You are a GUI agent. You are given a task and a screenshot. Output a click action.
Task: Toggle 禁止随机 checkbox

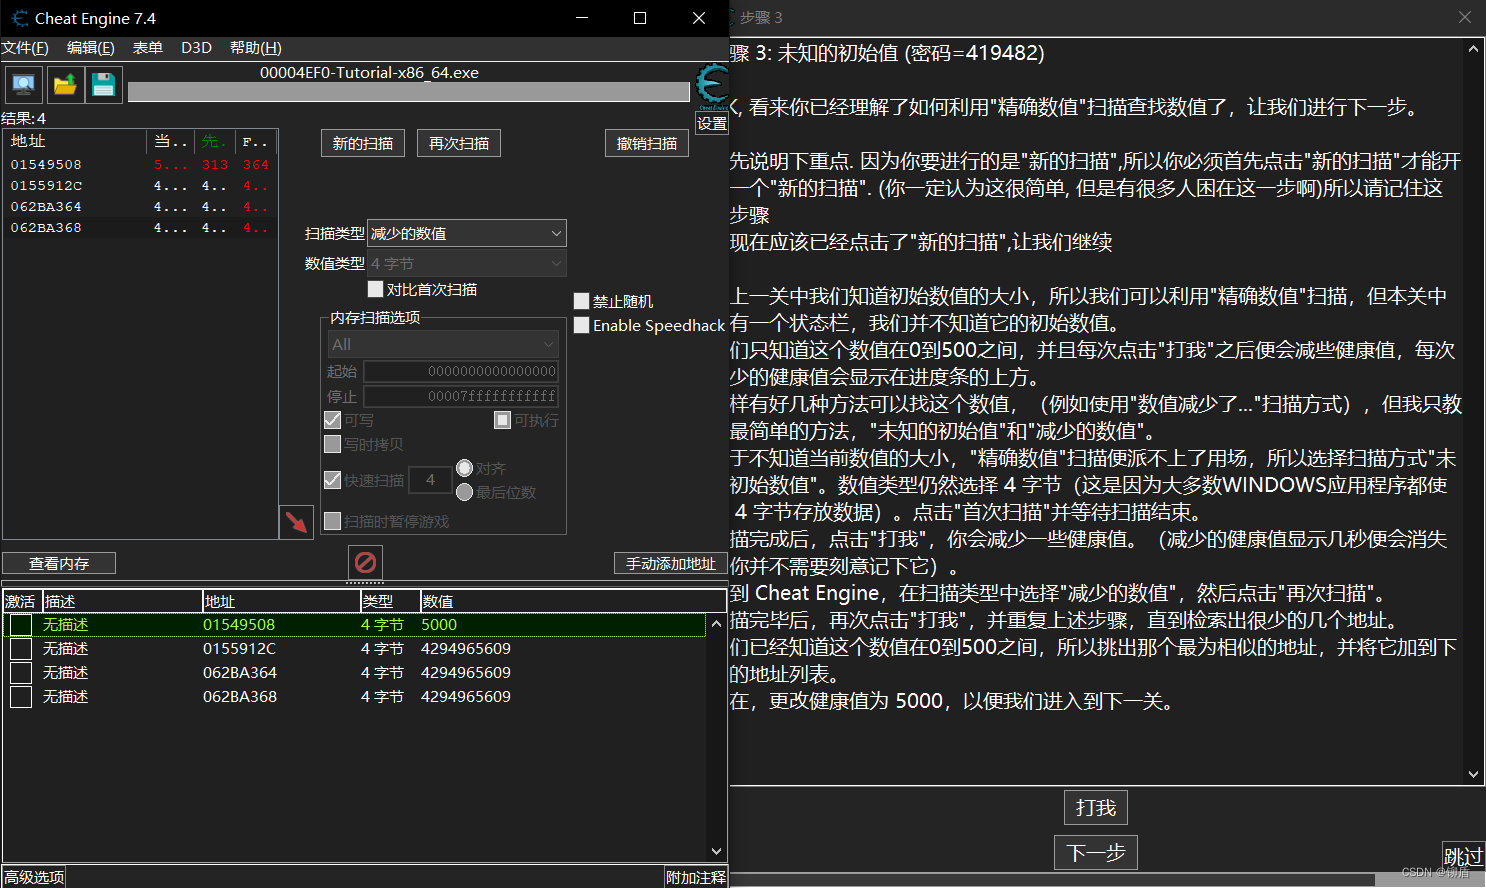tap(581, 301)
